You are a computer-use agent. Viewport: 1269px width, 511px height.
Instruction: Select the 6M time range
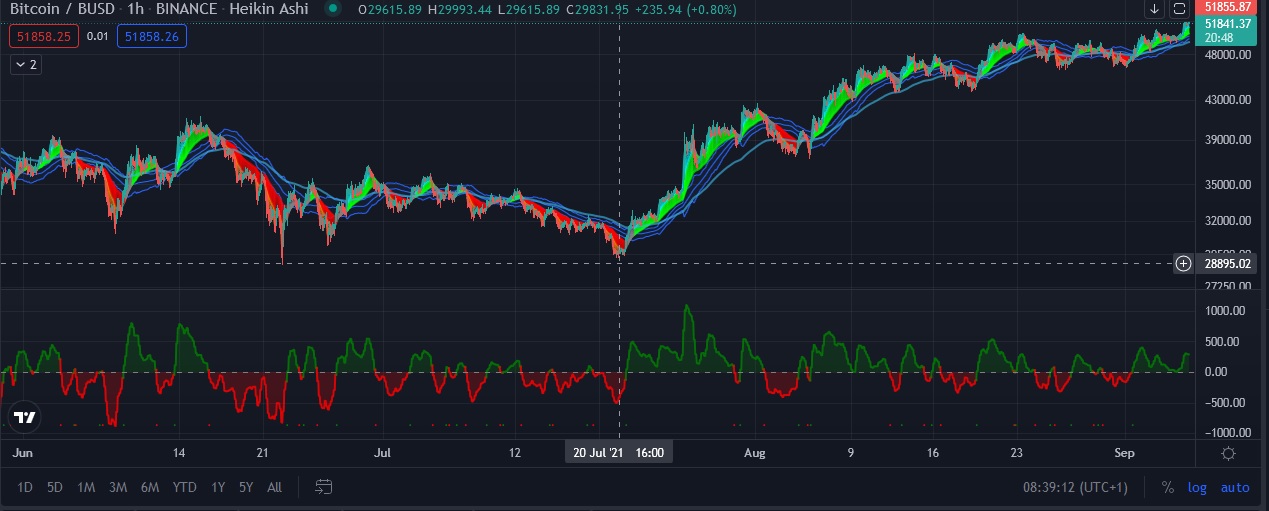[150, 488]
